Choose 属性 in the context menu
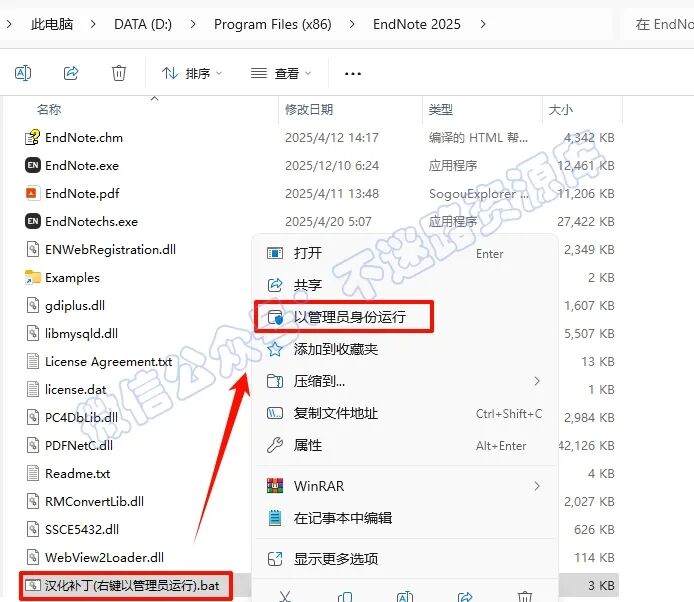 (x=405, y=445)
